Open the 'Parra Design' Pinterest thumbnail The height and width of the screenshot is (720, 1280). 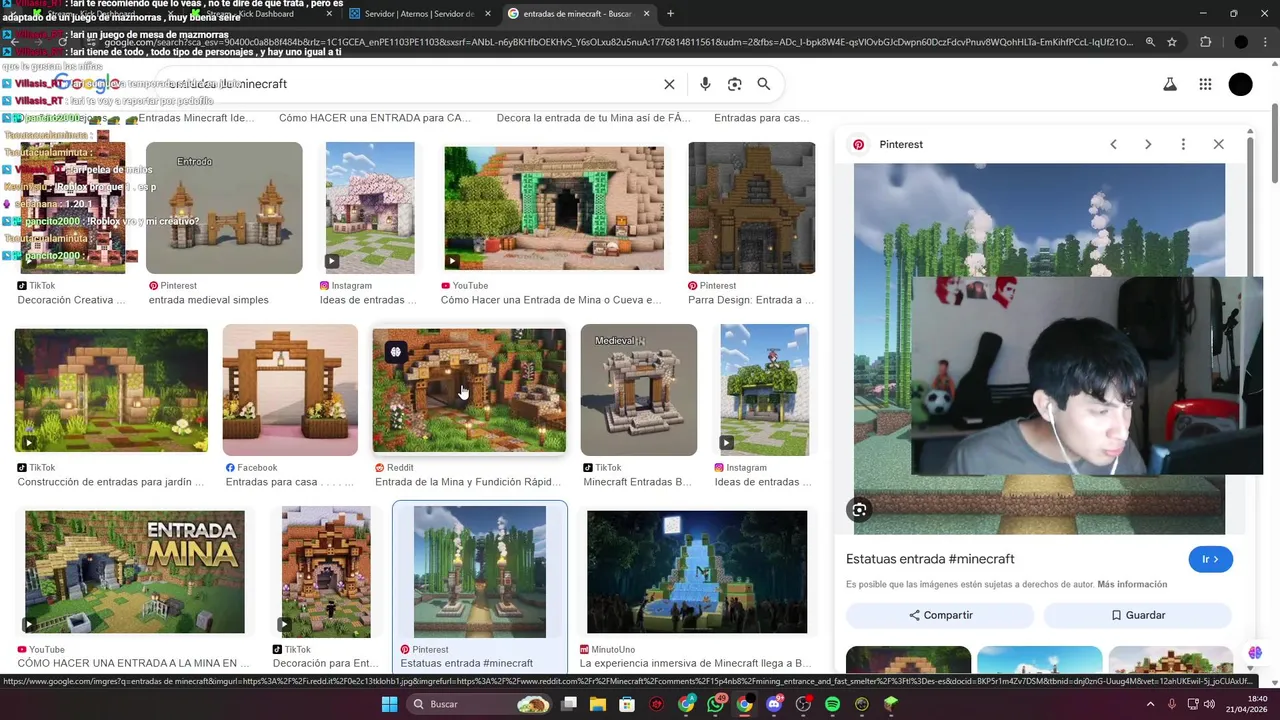[x=752, y=208]
